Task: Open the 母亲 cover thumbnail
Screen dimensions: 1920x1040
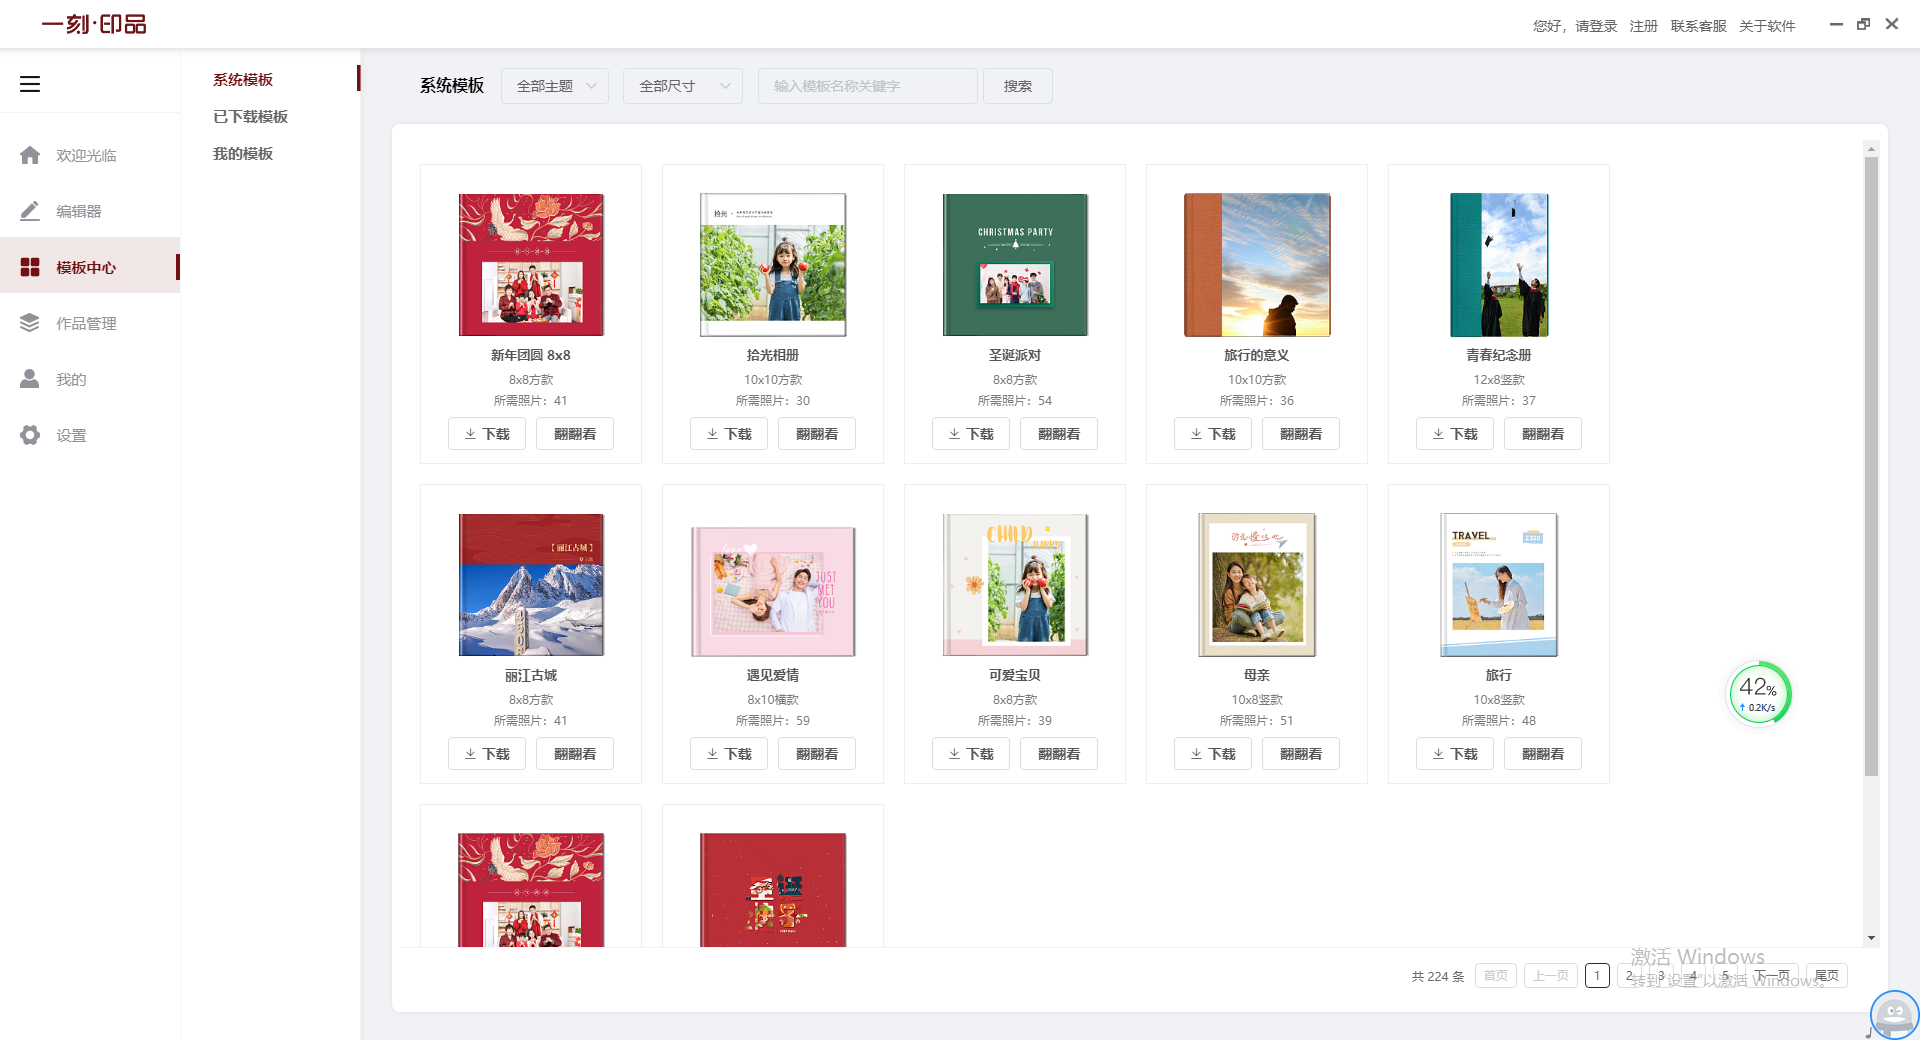Action: pos(1257,585)
